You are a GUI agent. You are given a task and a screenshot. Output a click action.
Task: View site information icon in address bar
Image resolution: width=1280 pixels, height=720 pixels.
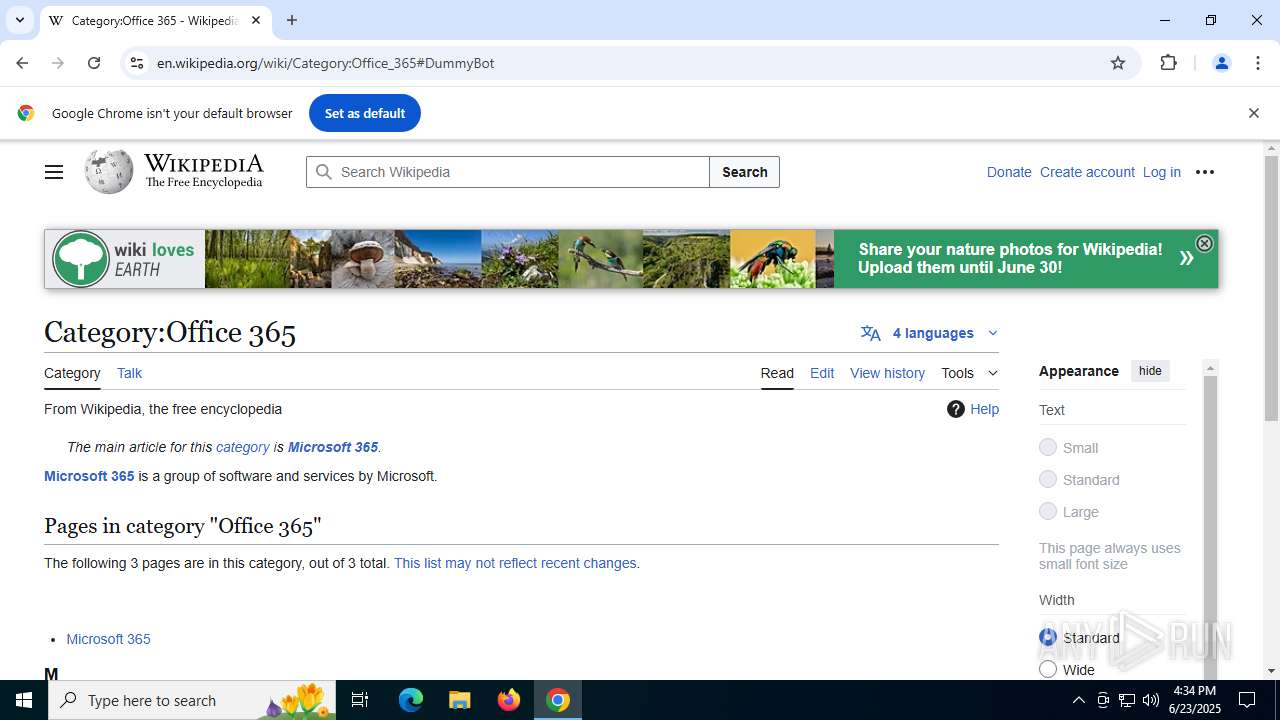tap(137, 63)
